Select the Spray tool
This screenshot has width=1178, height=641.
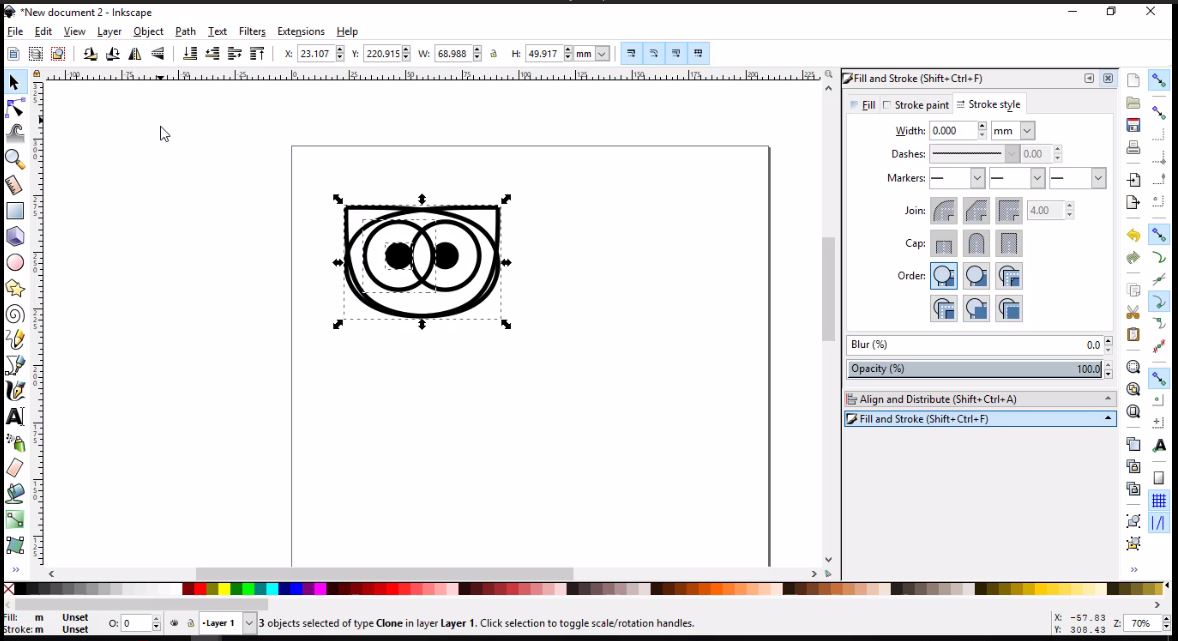click(14, 443)
